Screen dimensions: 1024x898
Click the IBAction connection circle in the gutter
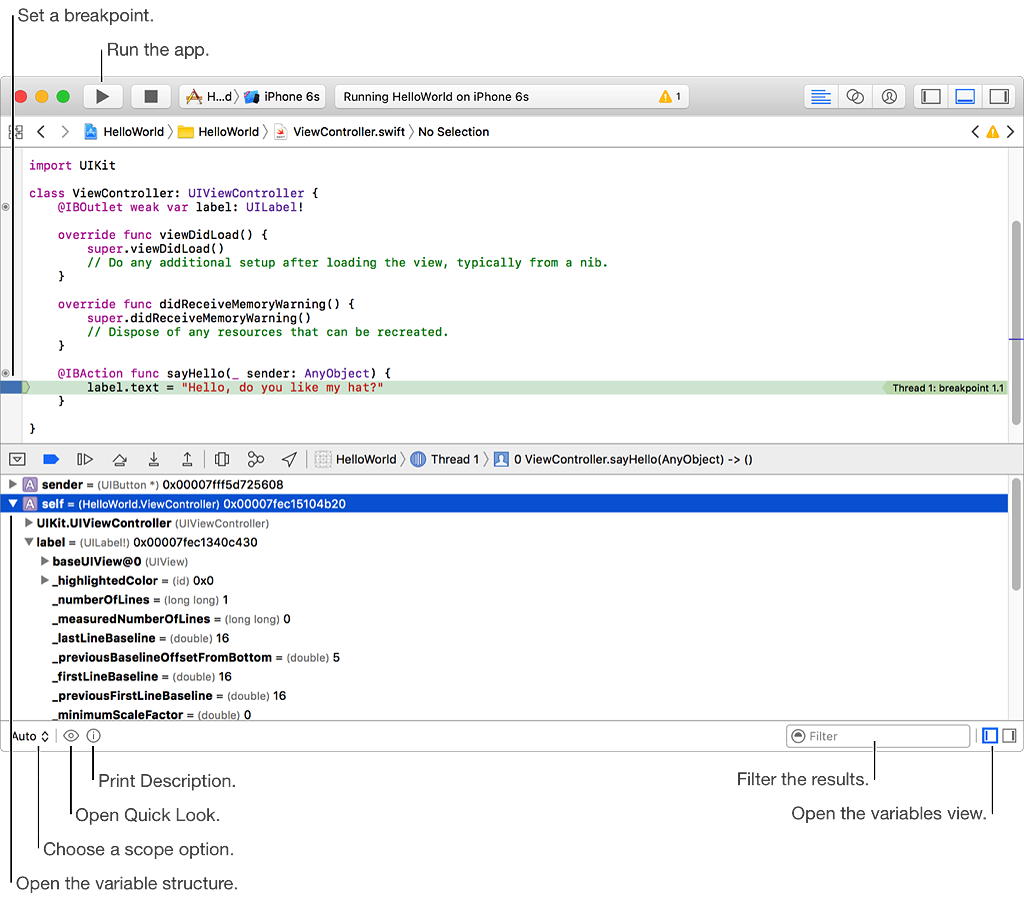(x=6, y=374)
